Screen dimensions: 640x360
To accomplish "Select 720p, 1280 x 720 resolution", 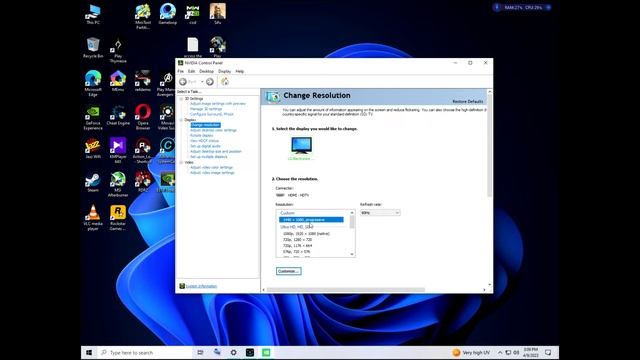I will coord(297,240).
